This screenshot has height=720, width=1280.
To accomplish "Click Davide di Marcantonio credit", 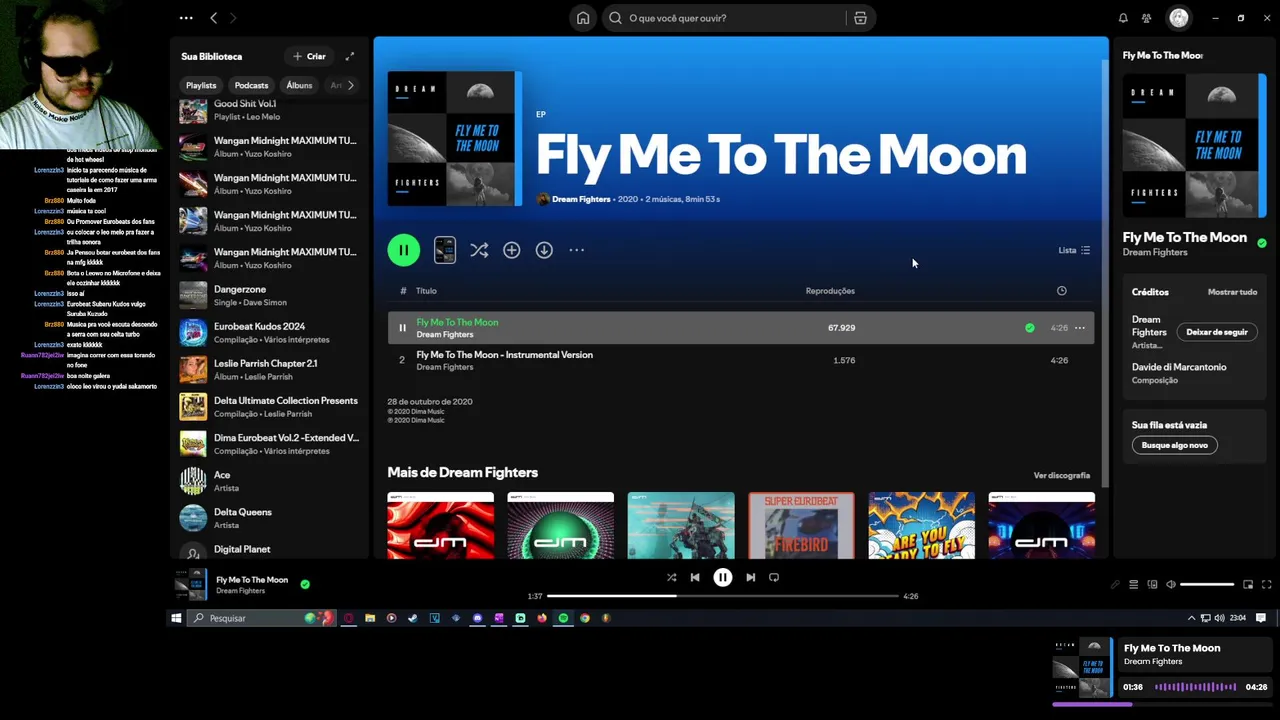I will 1179,367.
